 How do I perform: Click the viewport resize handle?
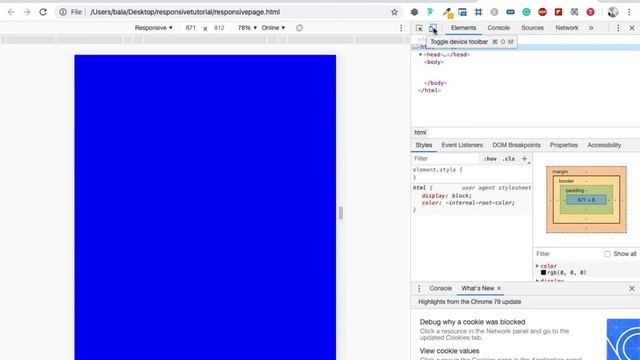pyautogui.click(x=341, y=213)
